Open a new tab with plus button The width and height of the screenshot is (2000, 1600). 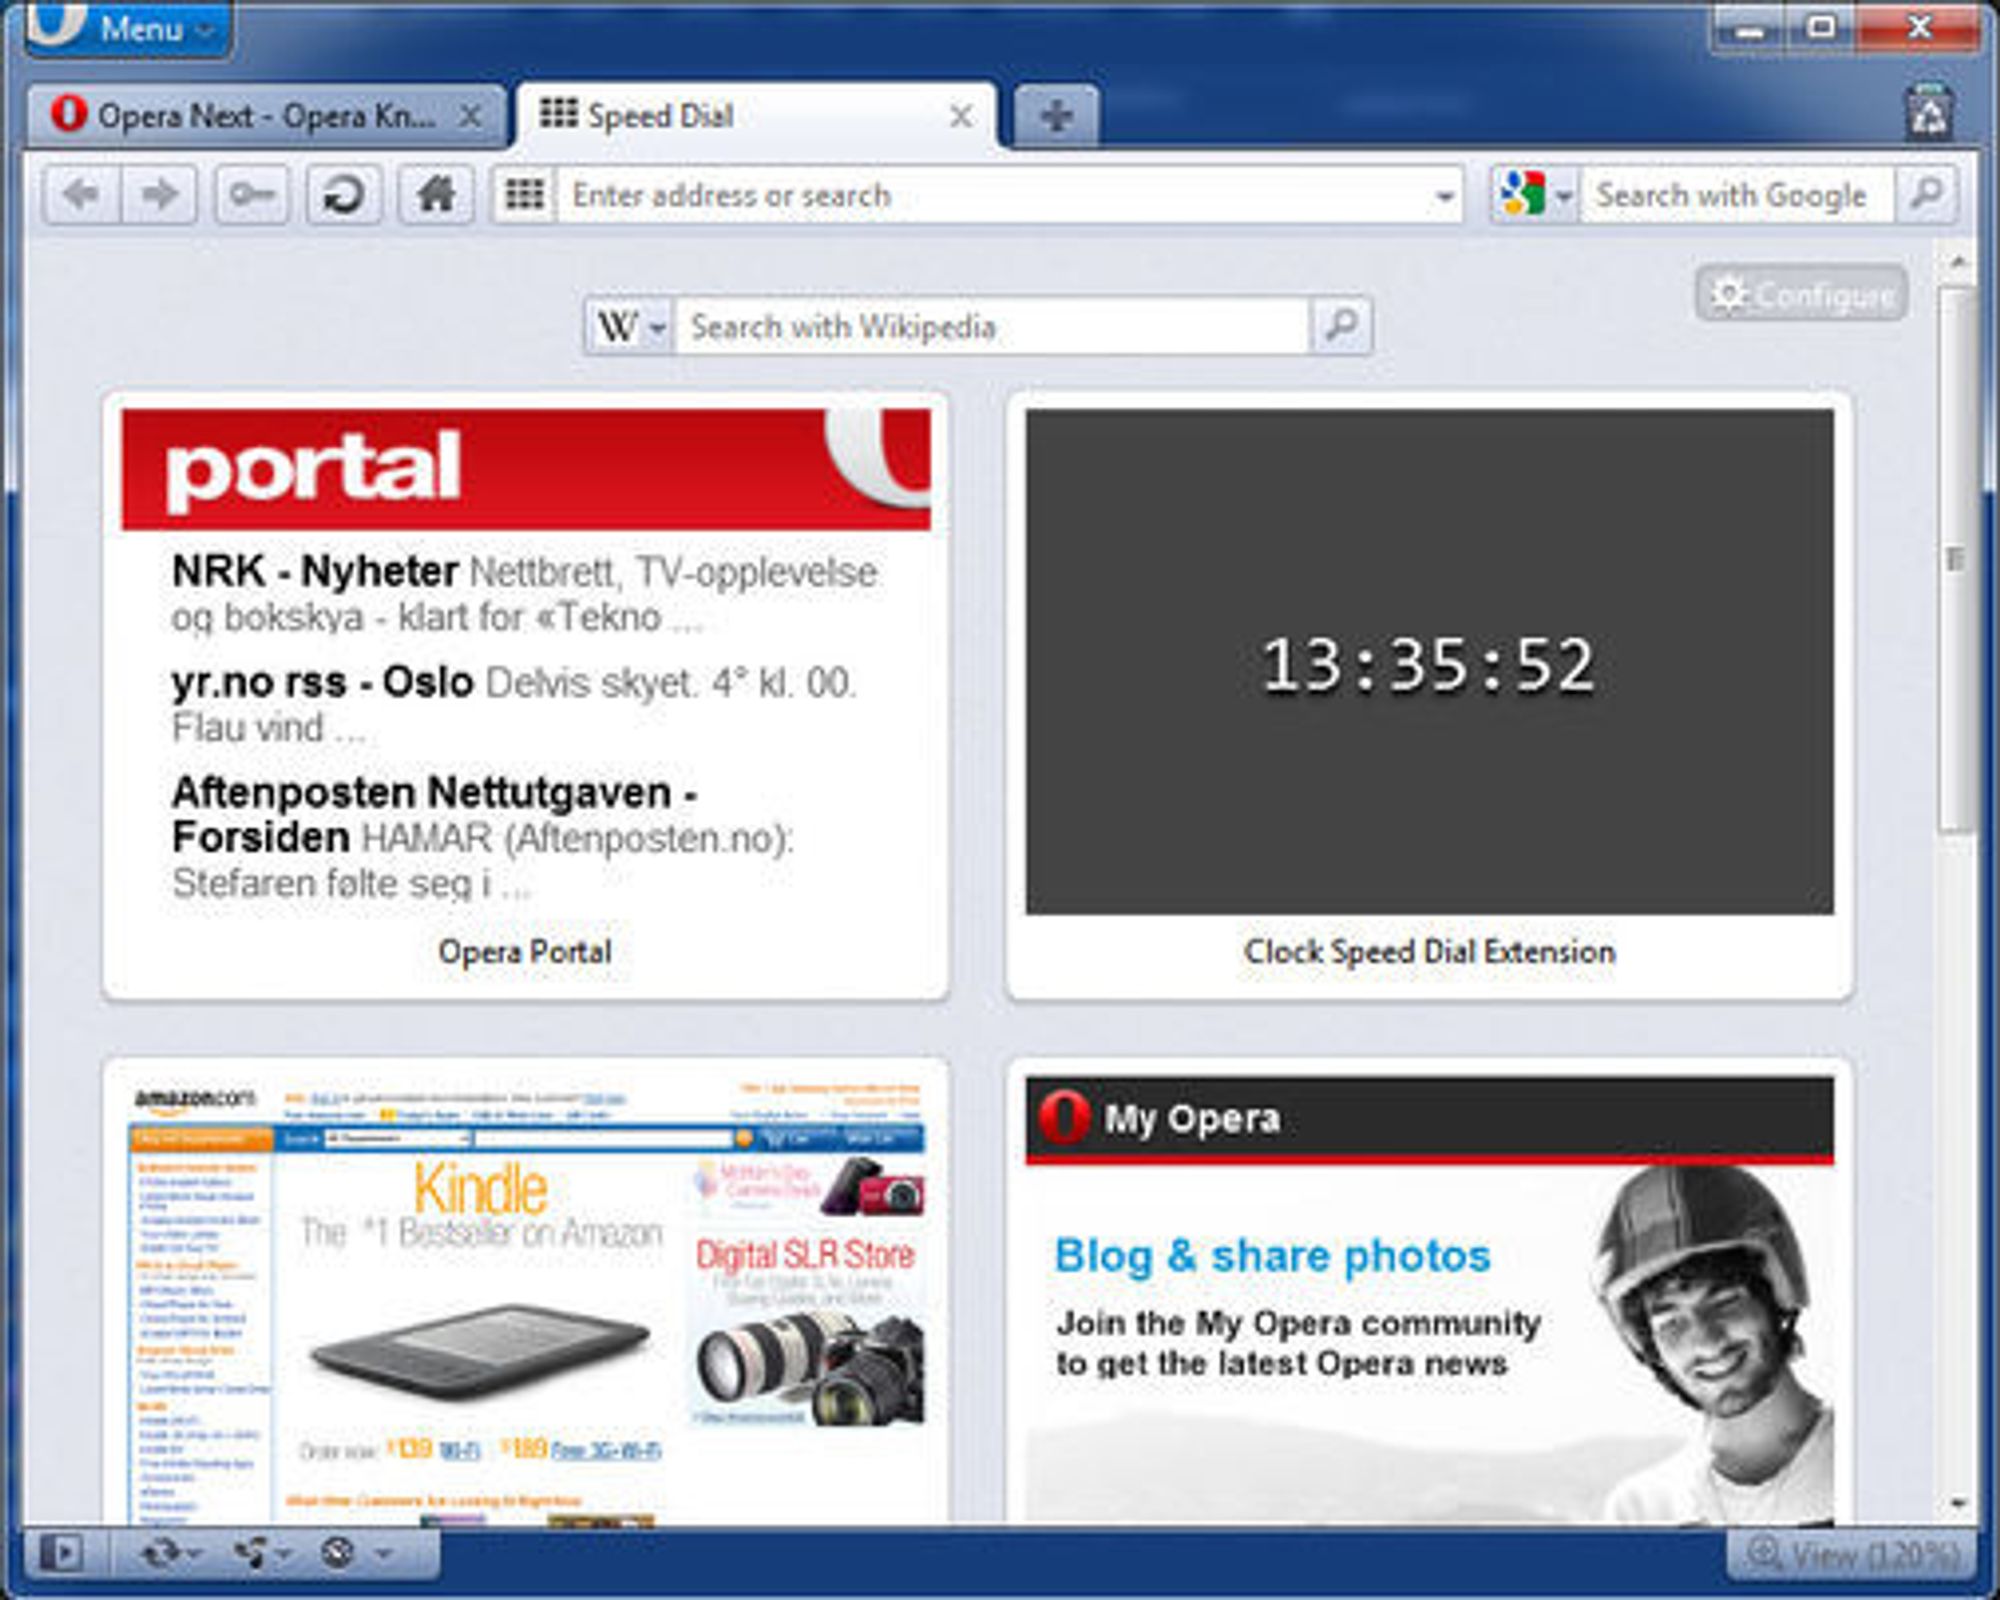(1056, 116)
